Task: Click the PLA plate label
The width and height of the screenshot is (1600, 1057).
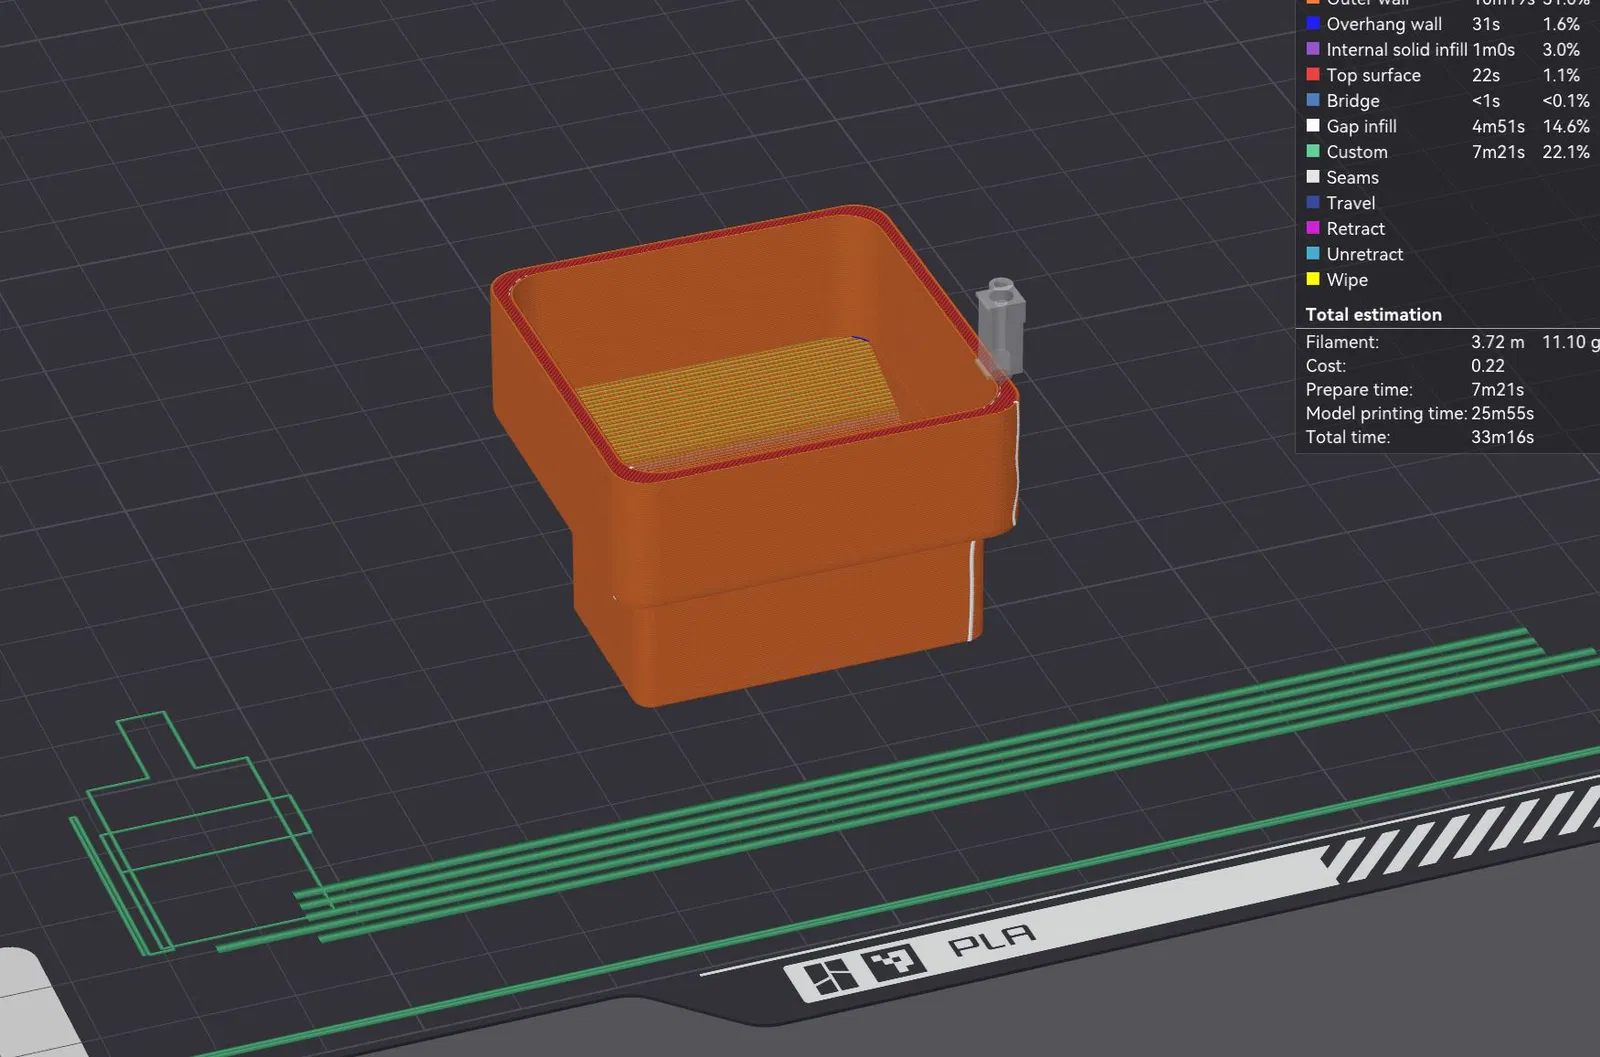Action: coord(991,940)
